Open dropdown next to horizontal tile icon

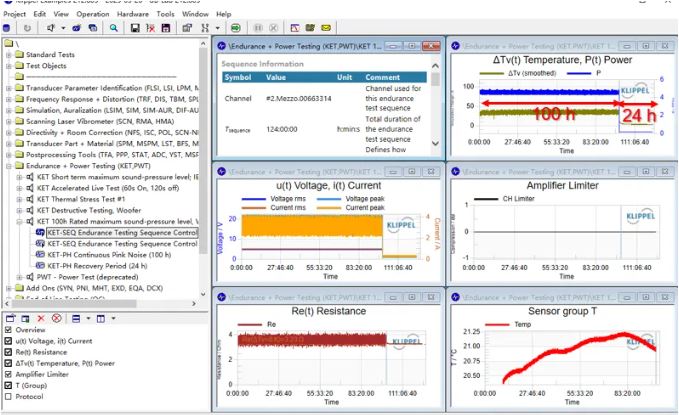(88, 318)
